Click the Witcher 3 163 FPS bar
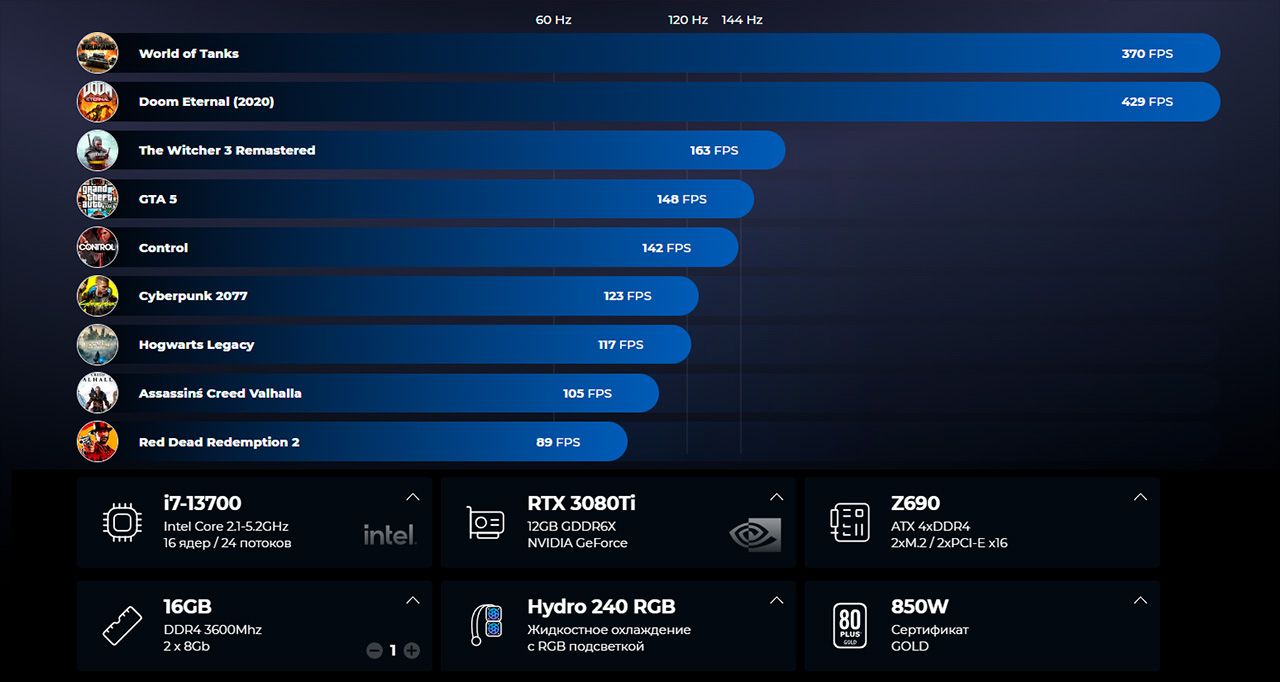The height and width of the screenshot is (682, 1280). 431,150
